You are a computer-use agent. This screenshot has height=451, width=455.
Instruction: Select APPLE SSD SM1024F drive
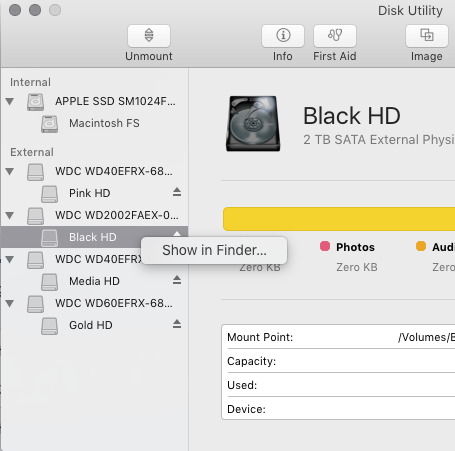pyautogui.click(x=95, y=101)
